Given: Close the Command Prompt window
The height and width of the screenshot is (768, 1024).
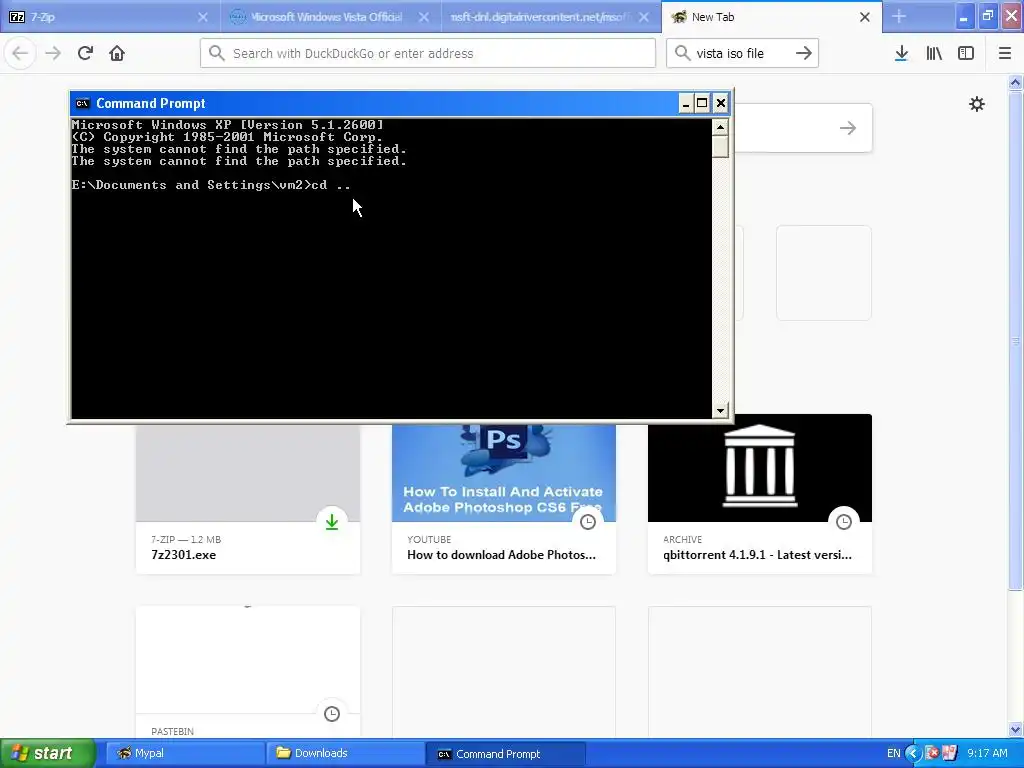Looking at the screenshot, I should pyautogui.click(x=720, y=103).
